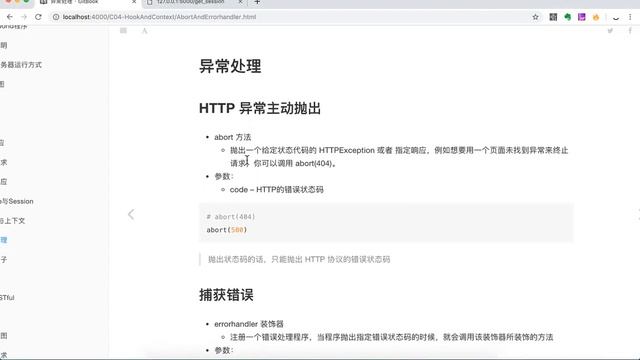Screen dimensions: 640x360
Task: Click the 参数 bullet under abort 方法
Action: (224, 176)
